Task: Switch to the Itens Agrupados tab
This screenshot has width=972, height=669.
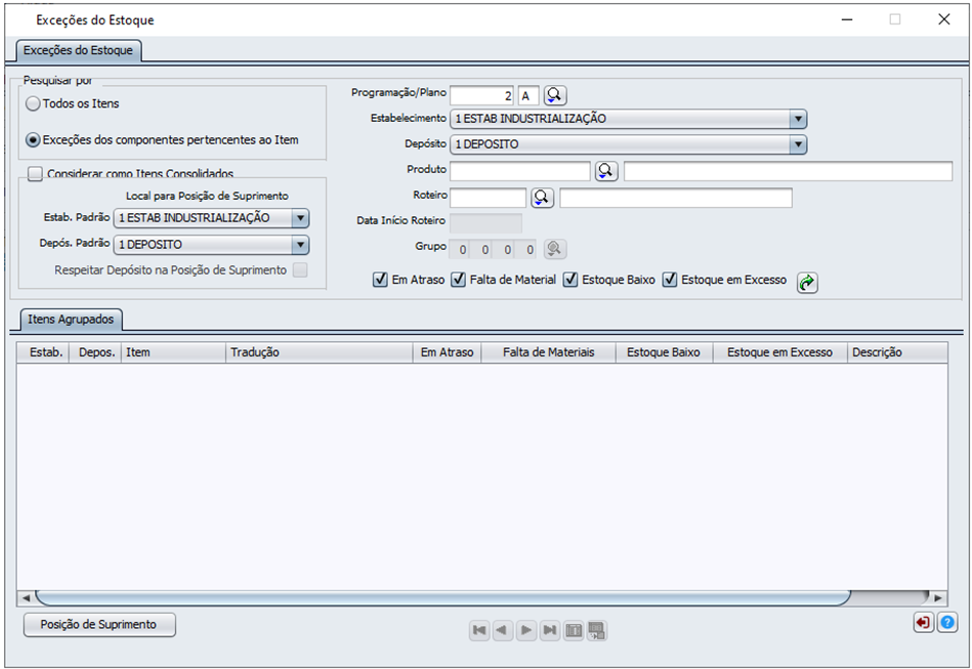Action: [71, 320]
